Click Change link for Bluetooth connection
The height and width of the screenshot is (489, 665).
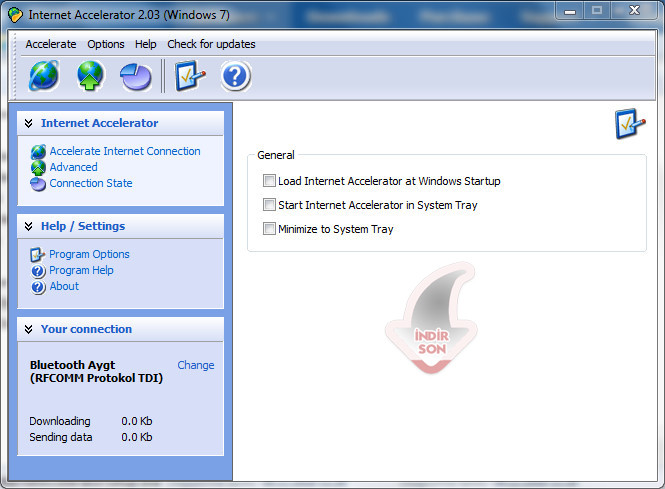tap(196, 365)
